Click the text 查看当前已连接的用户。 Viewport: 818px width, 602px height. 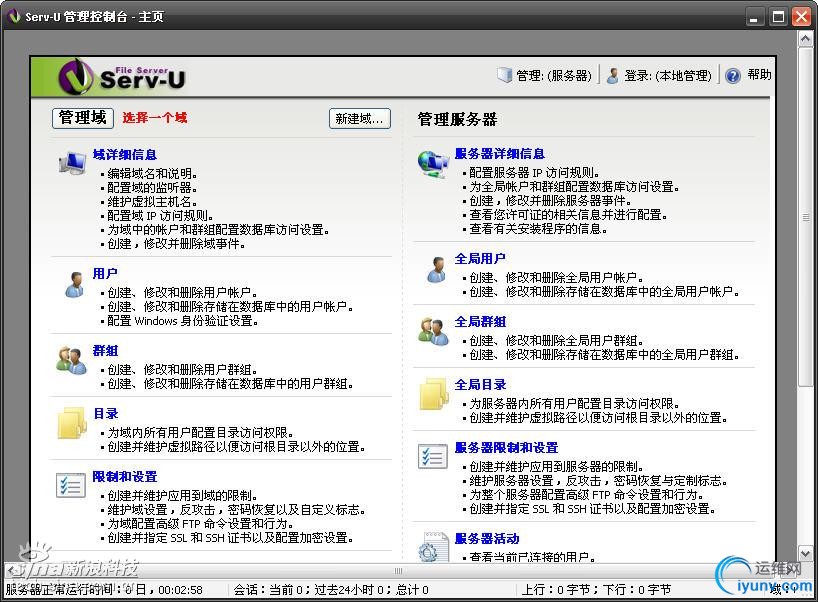pyautogui.click(x=532, y=557)
